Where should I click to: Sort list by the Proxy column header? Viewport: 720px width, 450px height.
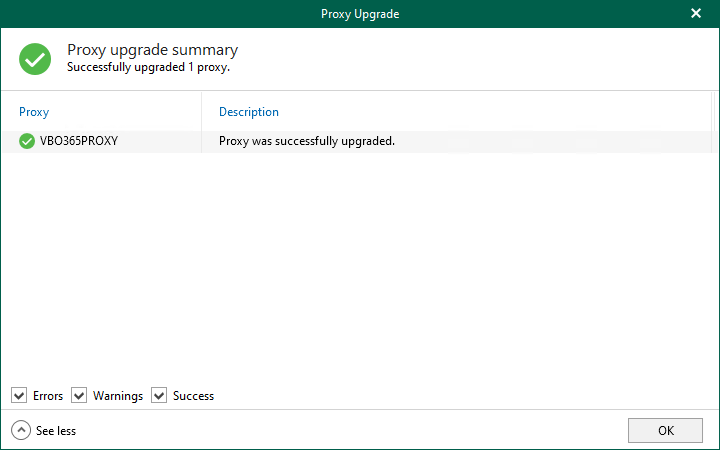tap(34, 112)
